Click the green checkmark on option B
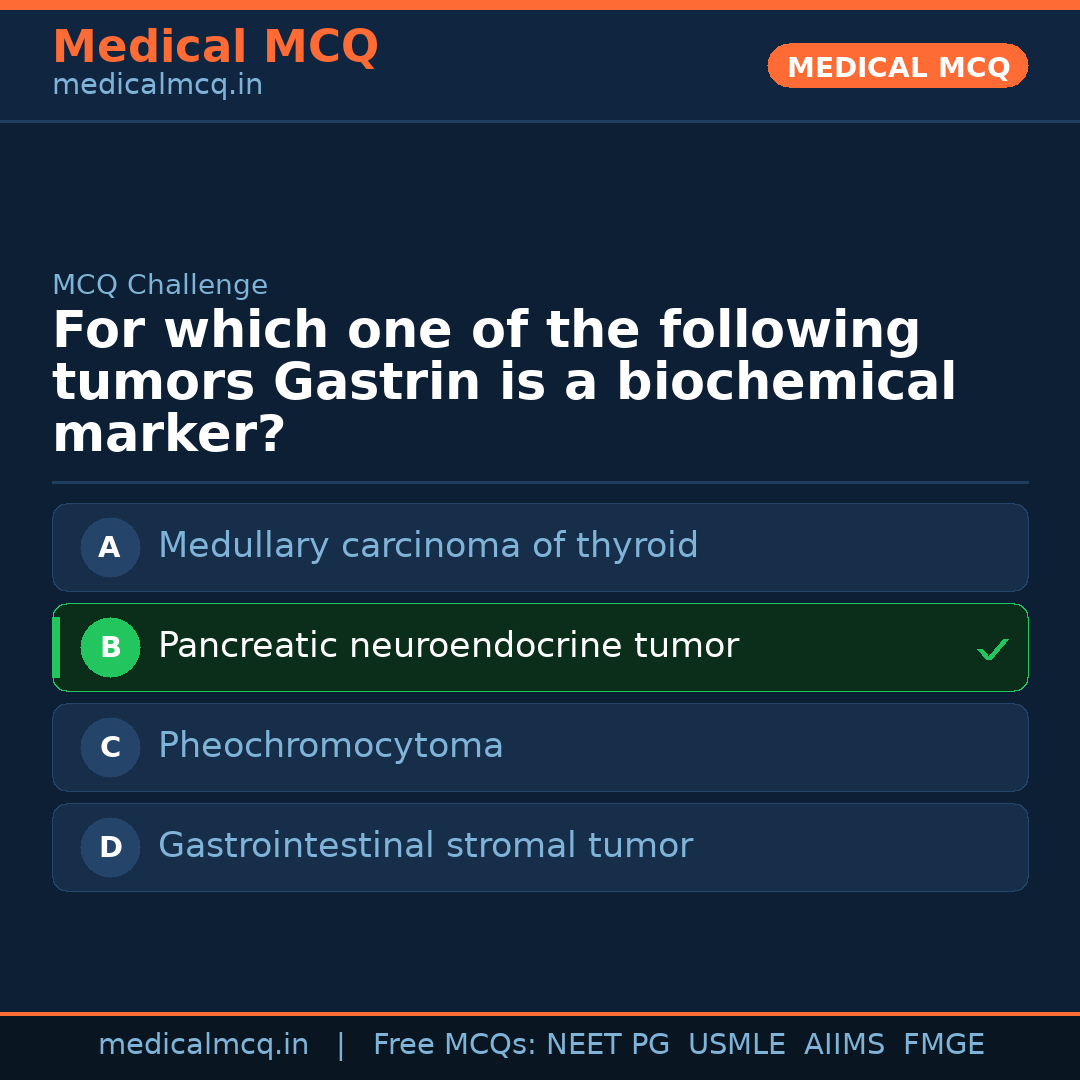Screen dimensions: 1080x1080 992,650
